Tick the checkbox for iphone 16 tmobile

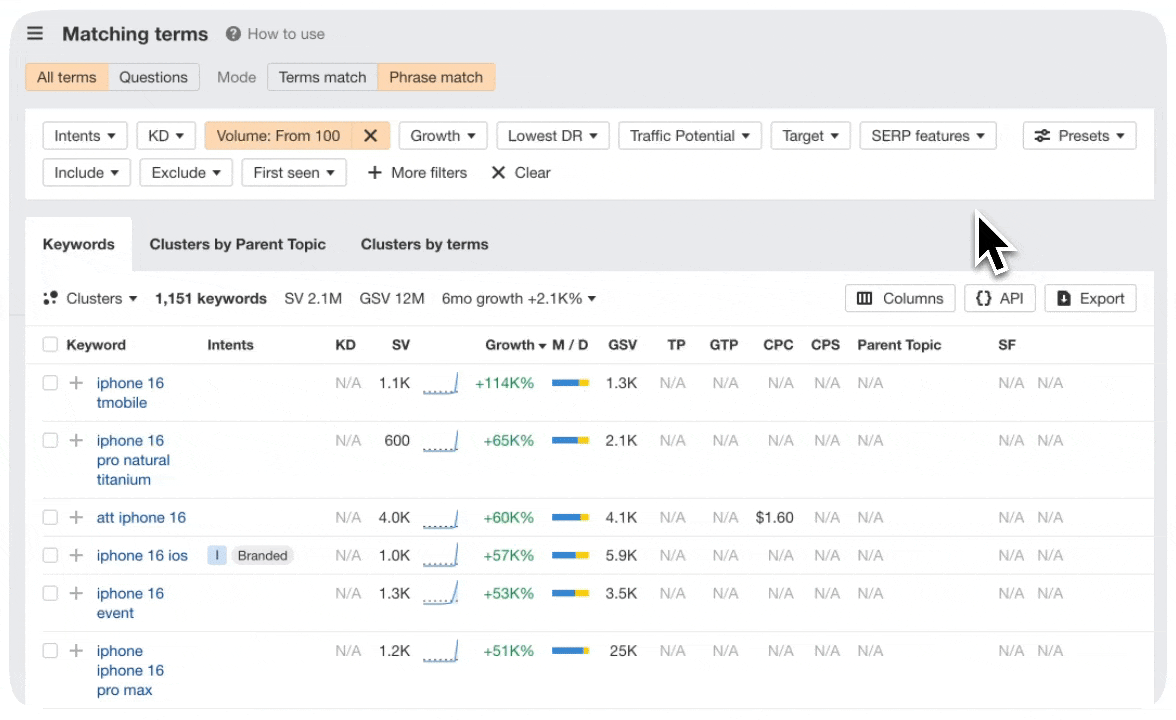point(50,383)
